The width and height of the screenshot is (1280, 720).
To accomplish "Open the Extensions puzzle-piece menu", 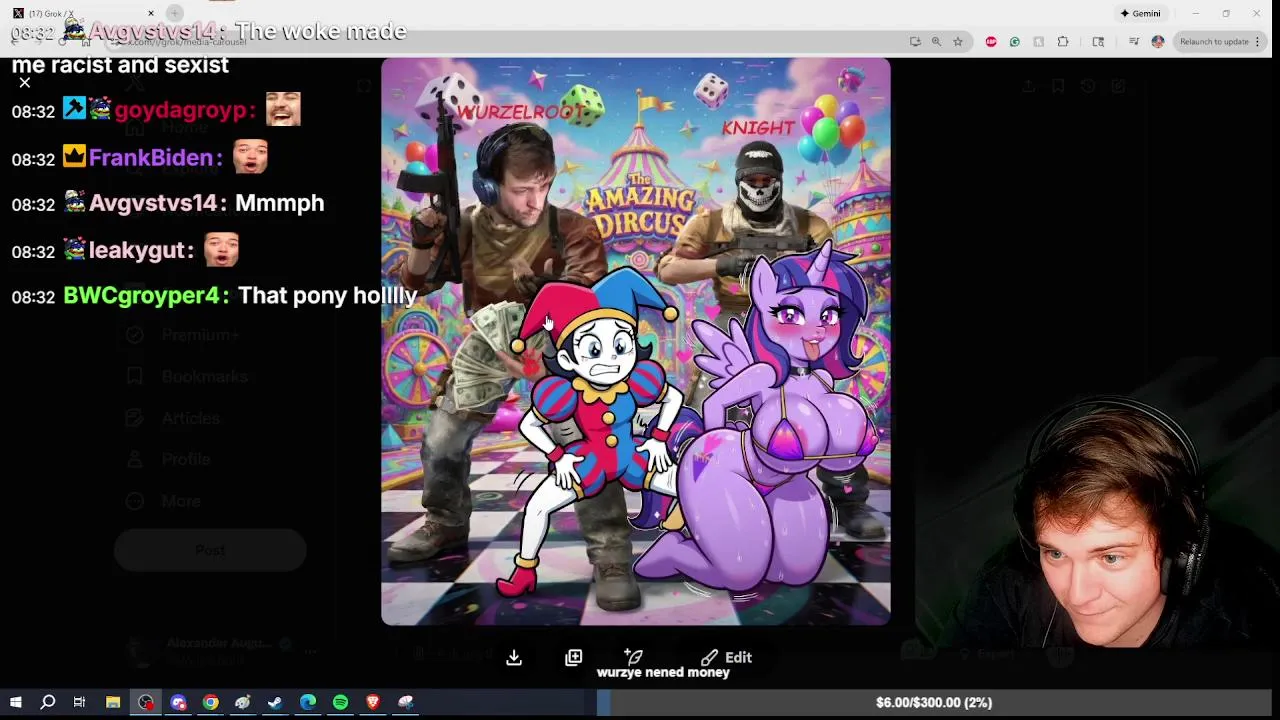I will 1062,41.
